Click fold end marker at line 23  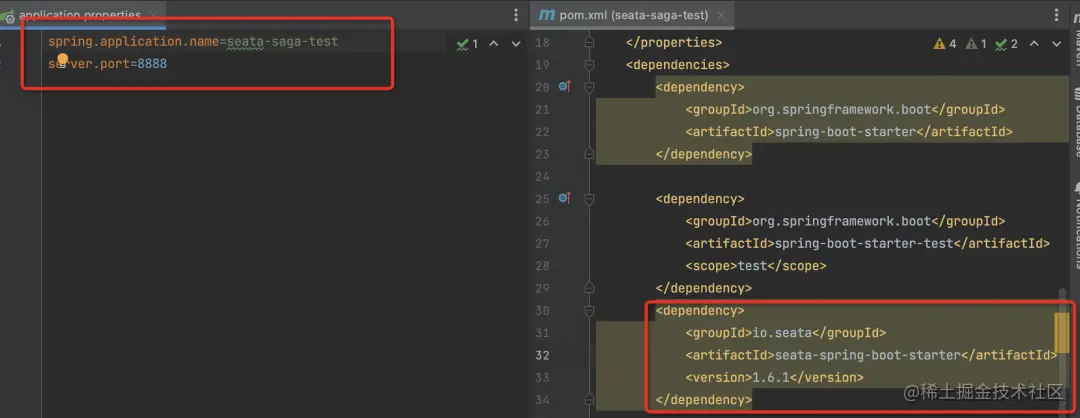coord(589,154)
